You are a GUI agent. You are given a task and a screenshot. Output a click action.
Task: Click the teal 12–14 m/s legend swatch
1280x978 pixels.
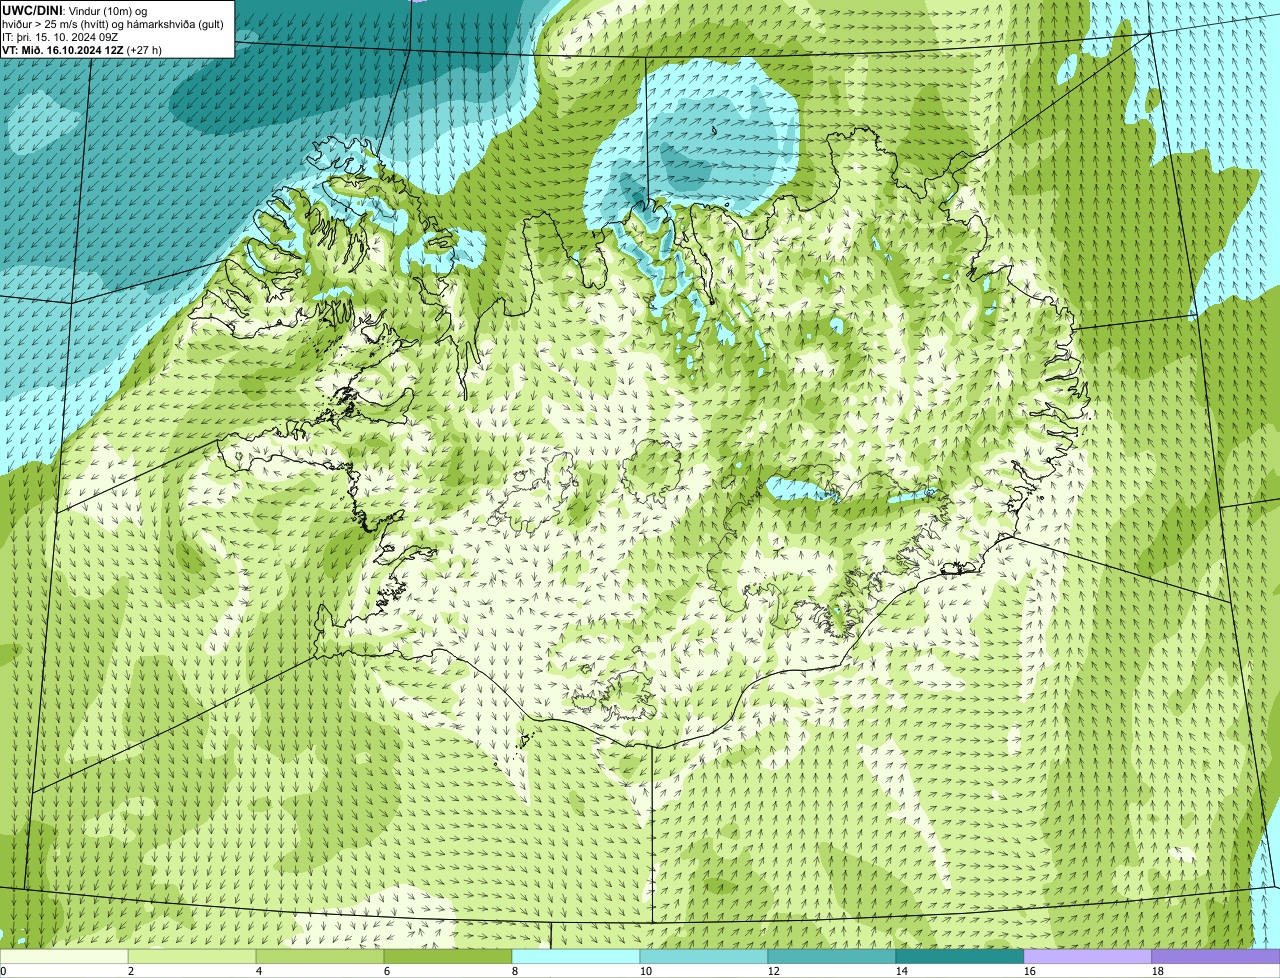coord(832,956)
